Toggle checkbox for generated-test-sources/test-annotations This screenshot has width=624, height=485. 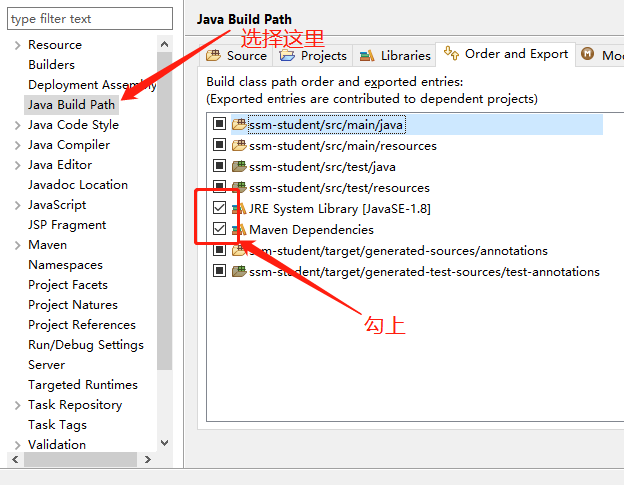(x=219, y=271)
